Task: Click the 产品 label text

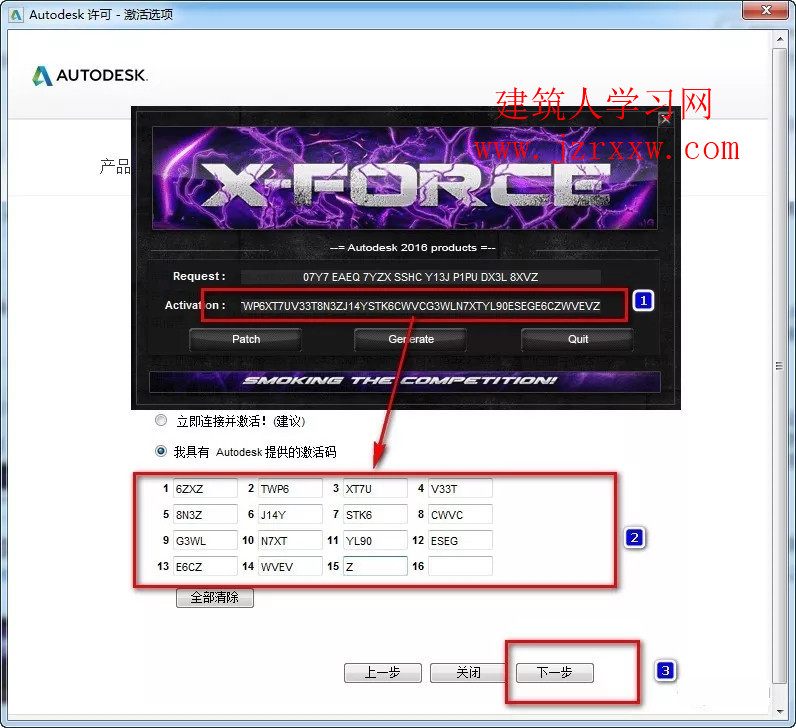Action: (x=115, y=166)
